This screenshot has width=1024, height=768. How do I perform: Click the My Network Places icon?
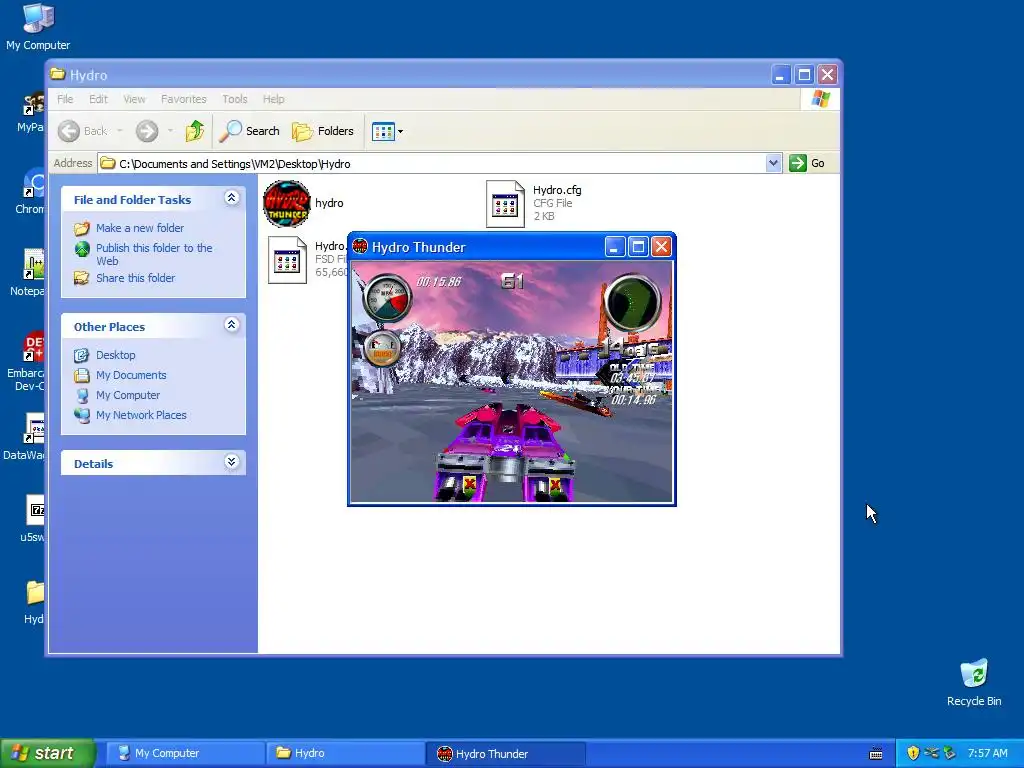pos(82,415)
